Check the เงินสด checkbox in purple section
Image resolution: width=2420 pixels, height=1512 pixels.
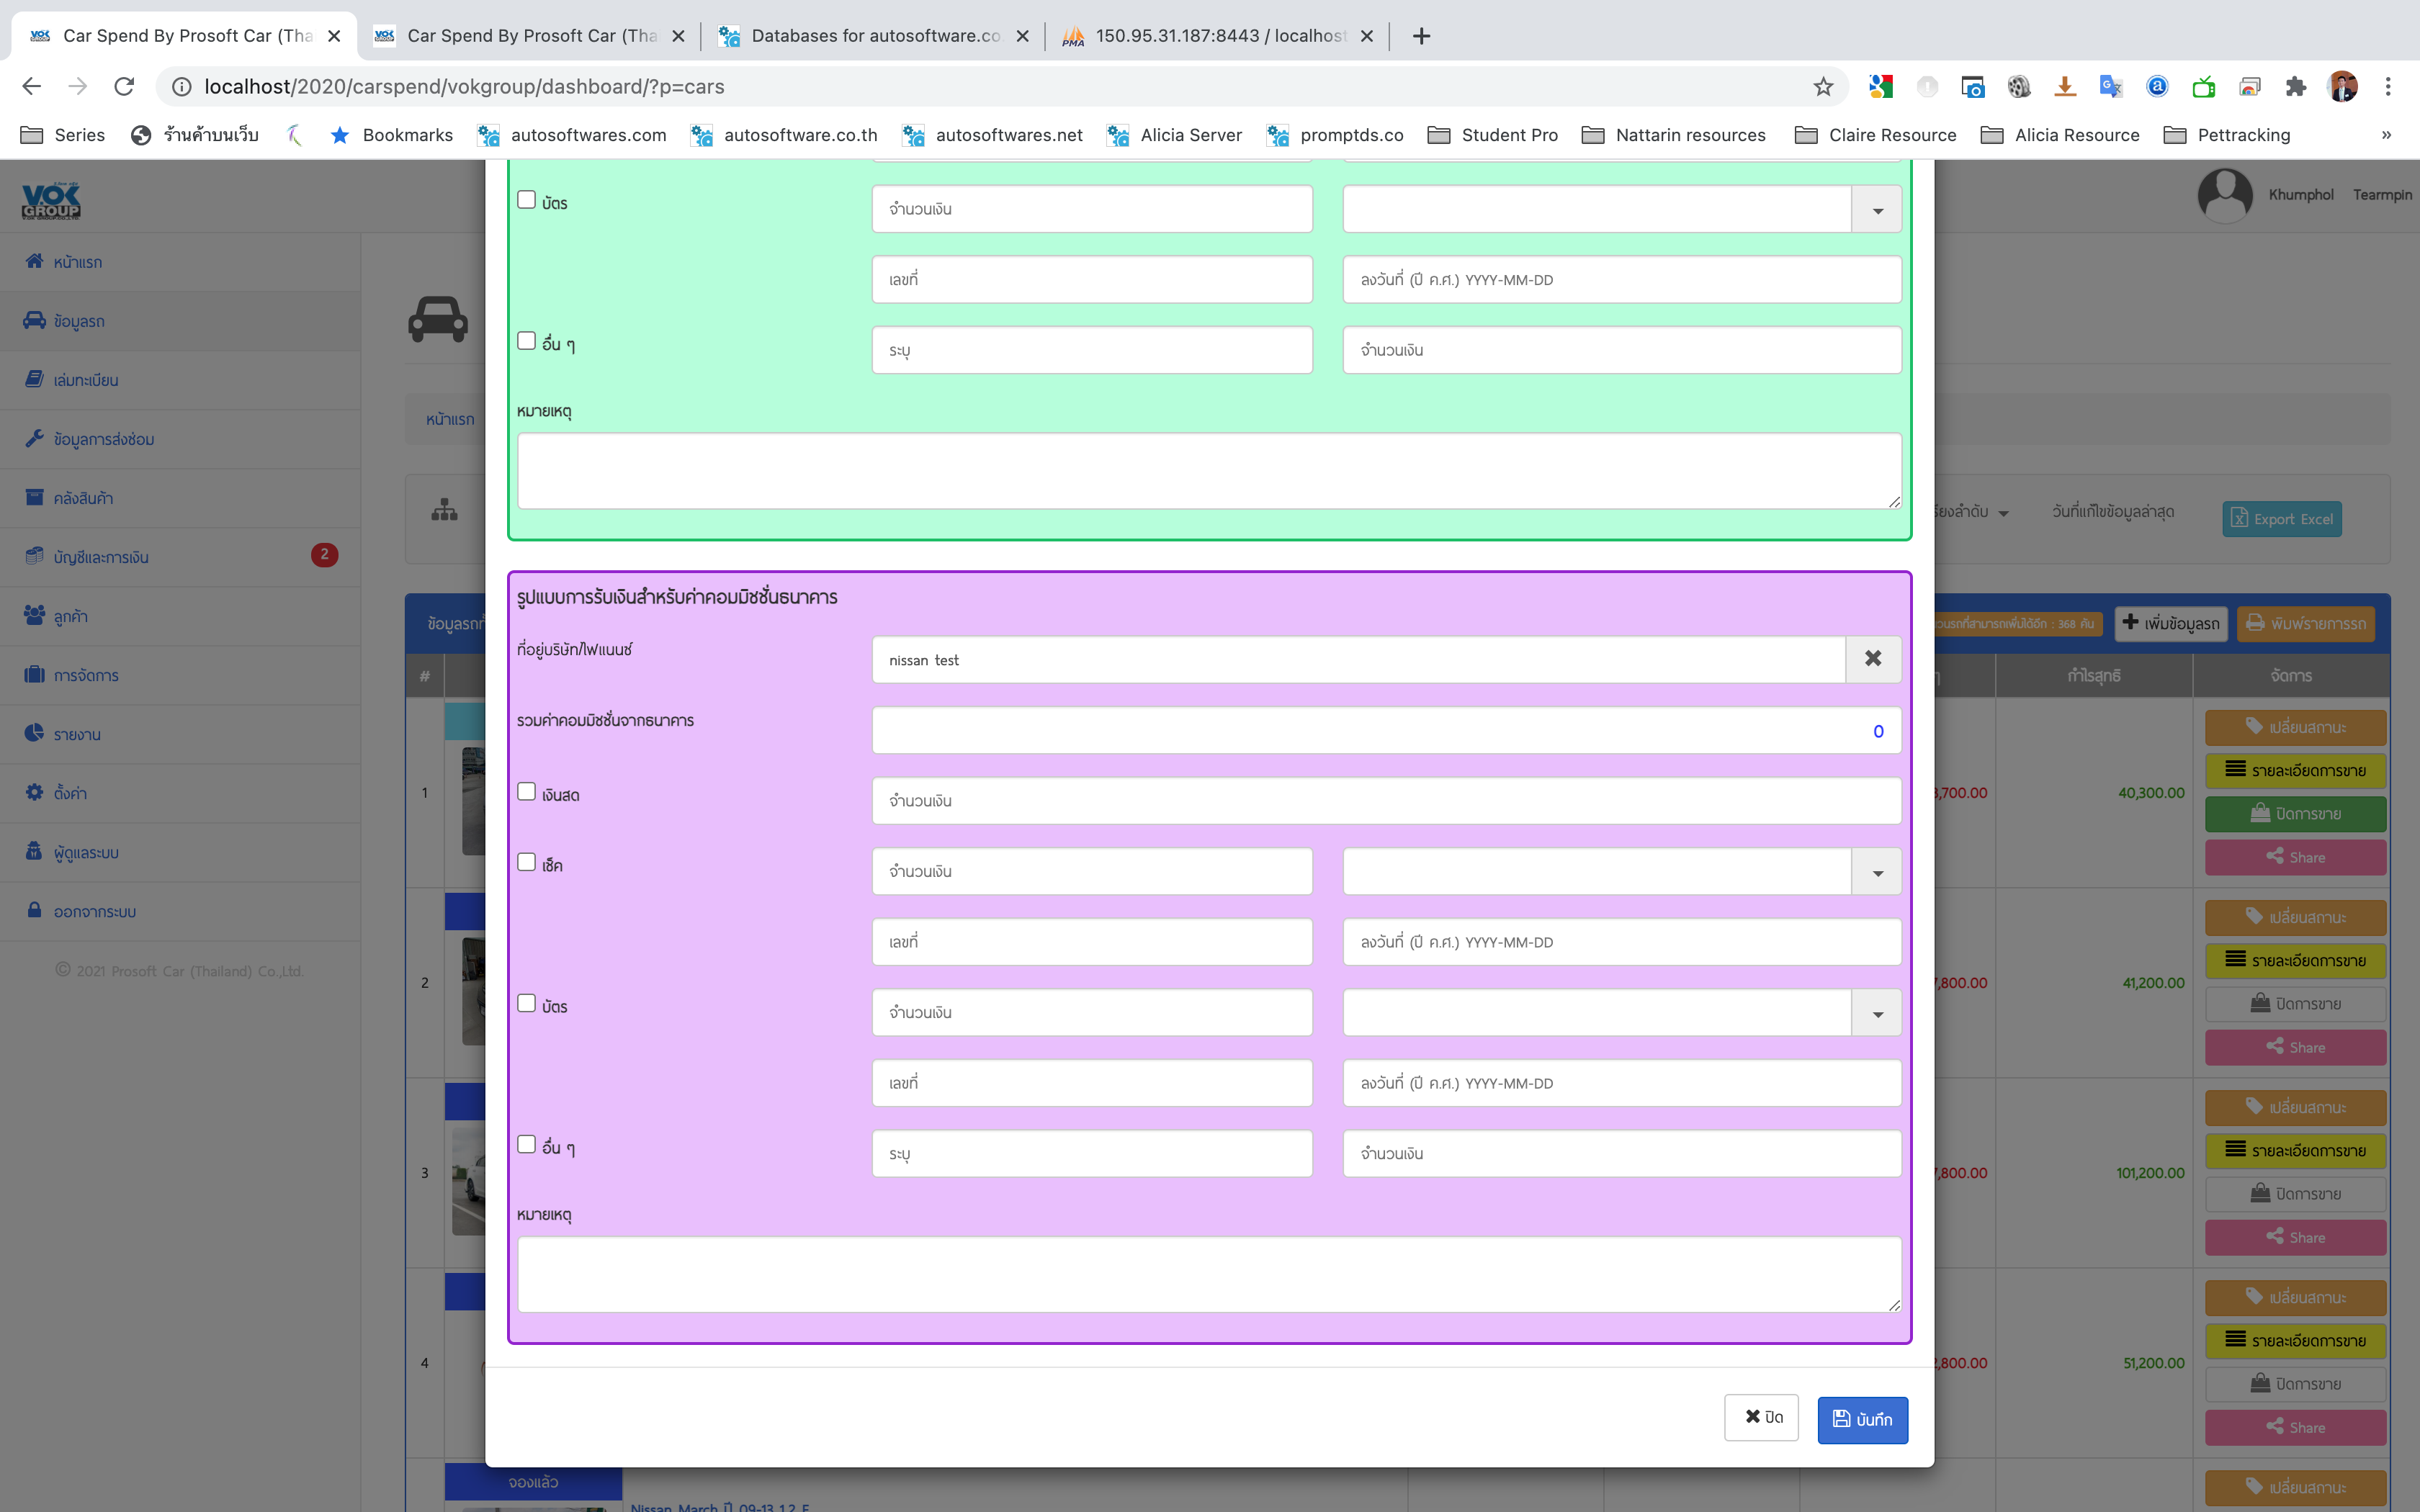pos(526,792)
